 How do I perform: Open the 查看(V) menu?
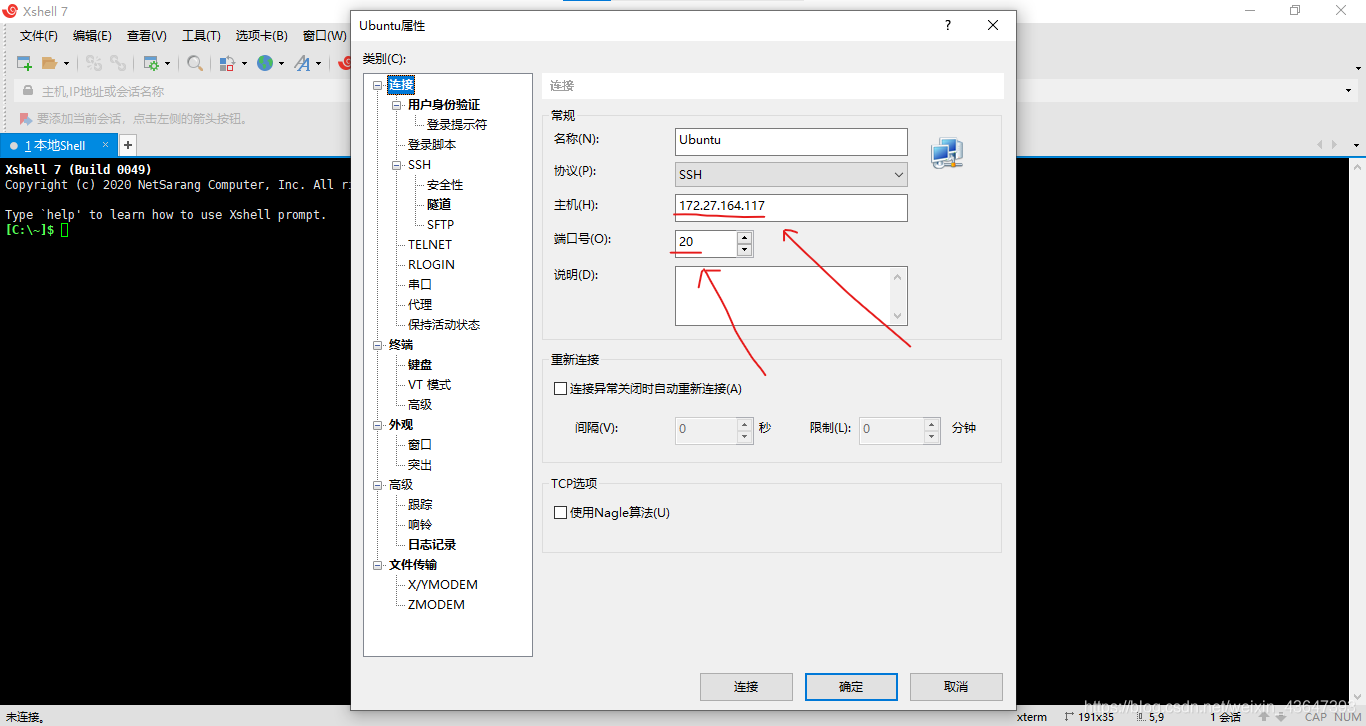click(x=147, y=36)
